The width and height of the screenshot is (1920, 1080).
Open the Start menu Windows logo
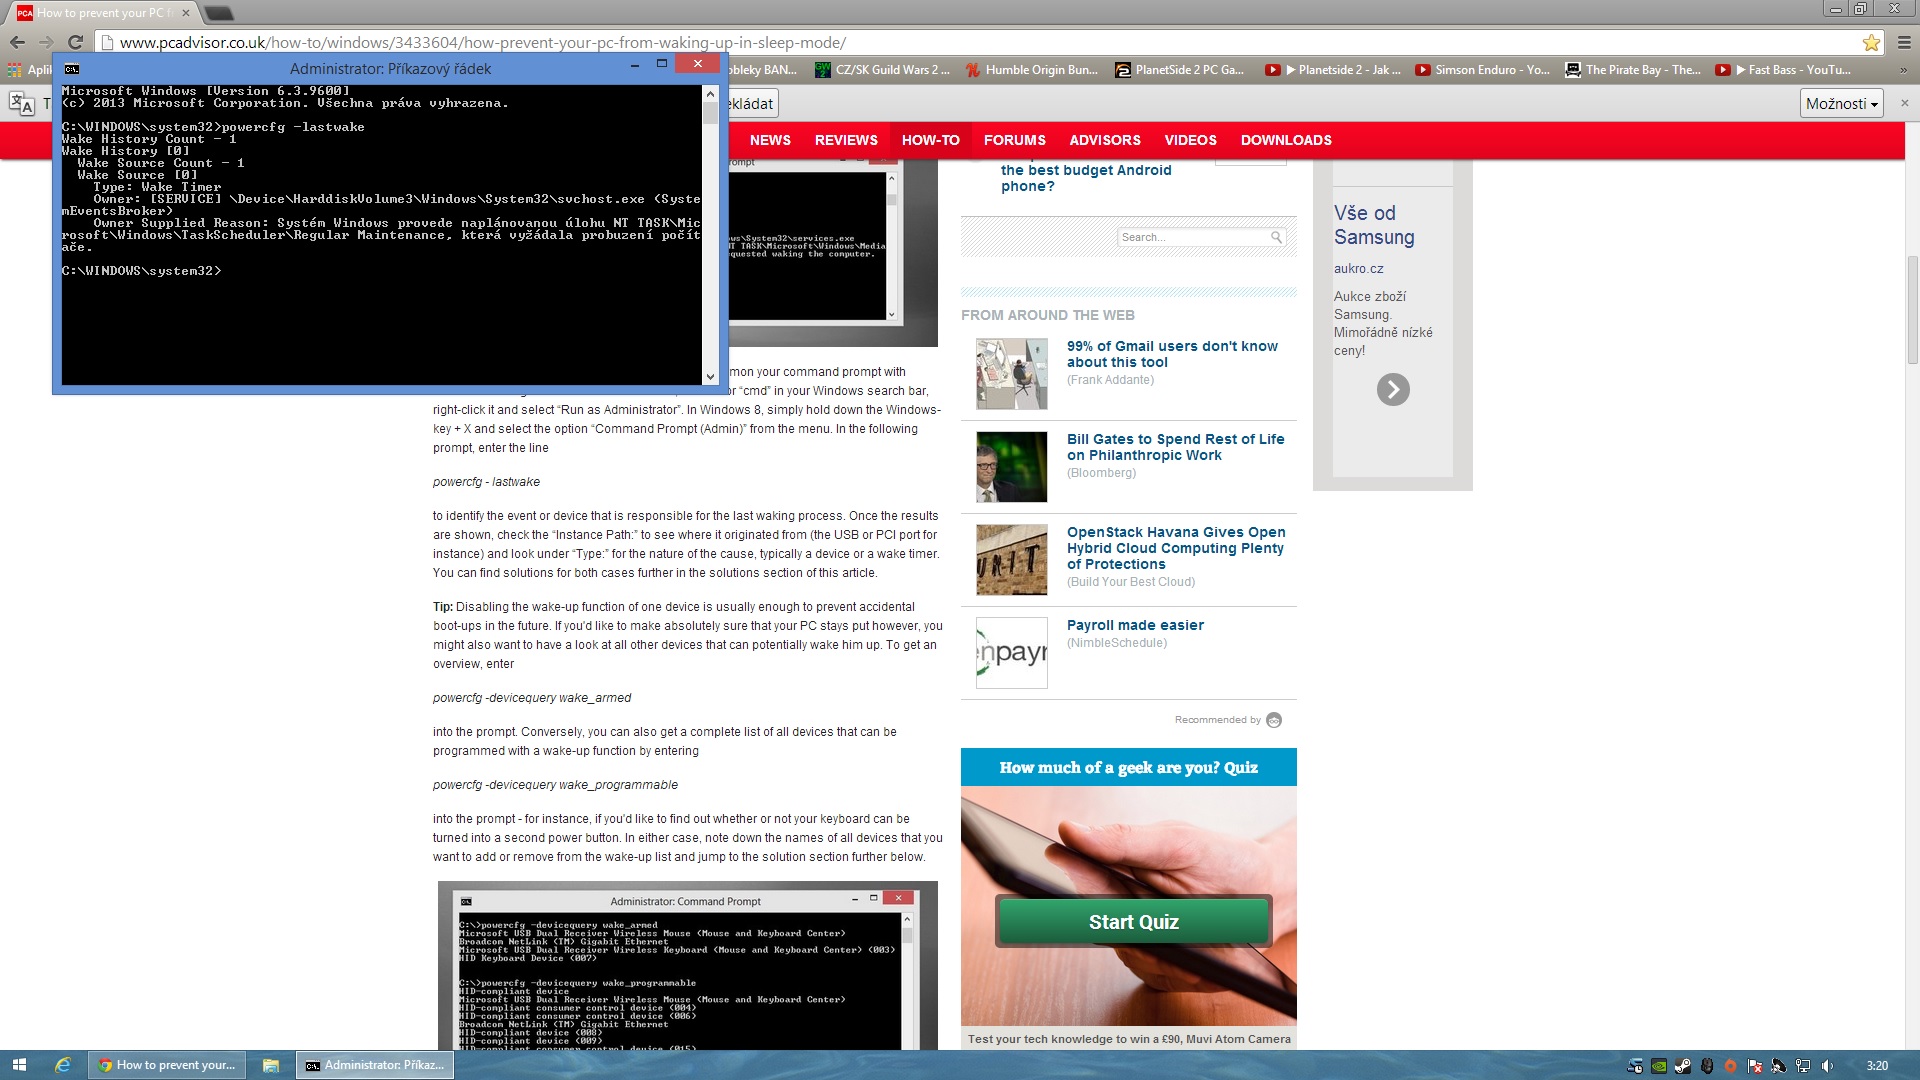[19, 1065]
